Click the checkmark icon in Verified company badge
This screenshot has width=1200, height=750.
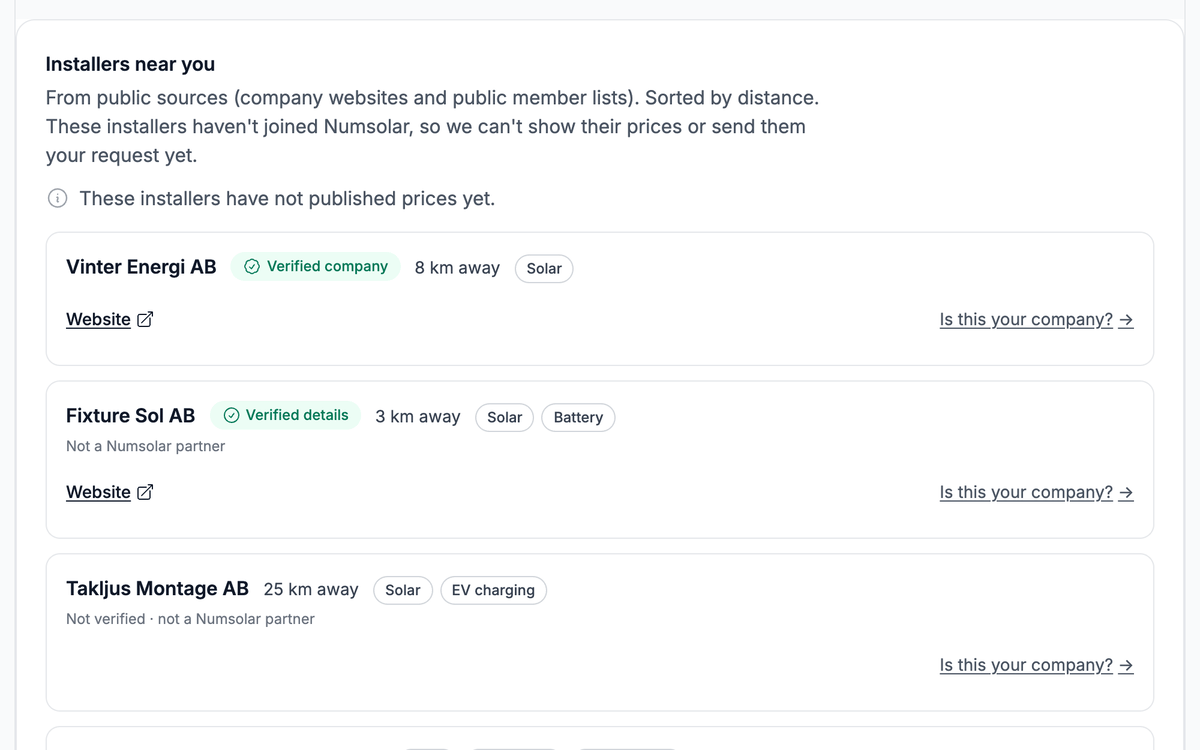click(252, 266)
